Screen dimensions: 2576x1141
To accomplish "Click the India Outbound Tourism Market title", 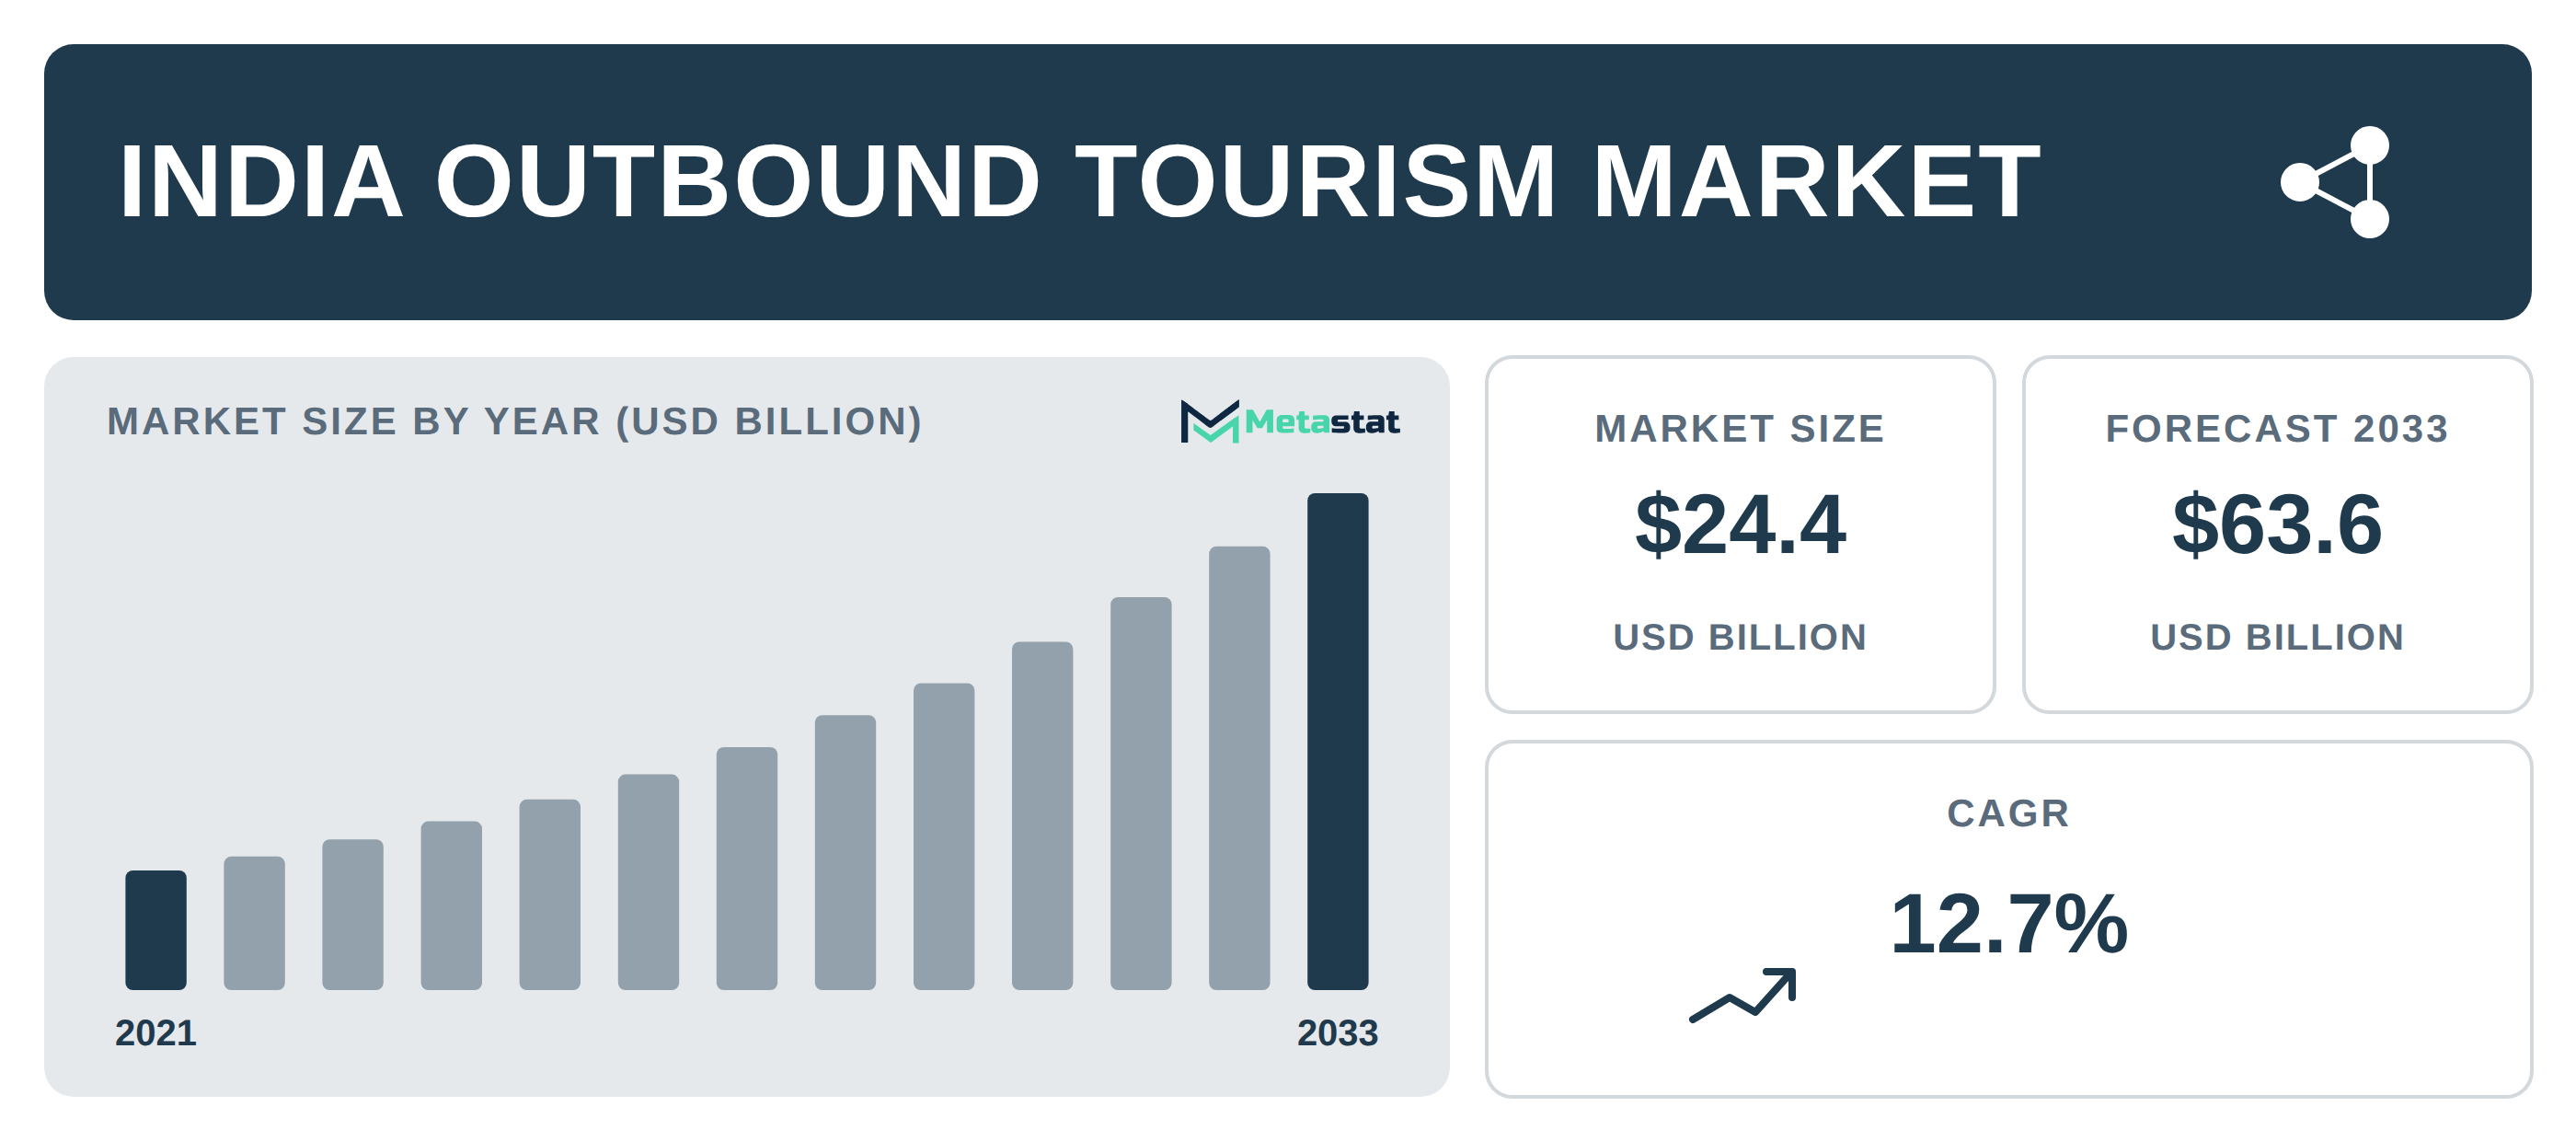I will (x=1080, y=182).
